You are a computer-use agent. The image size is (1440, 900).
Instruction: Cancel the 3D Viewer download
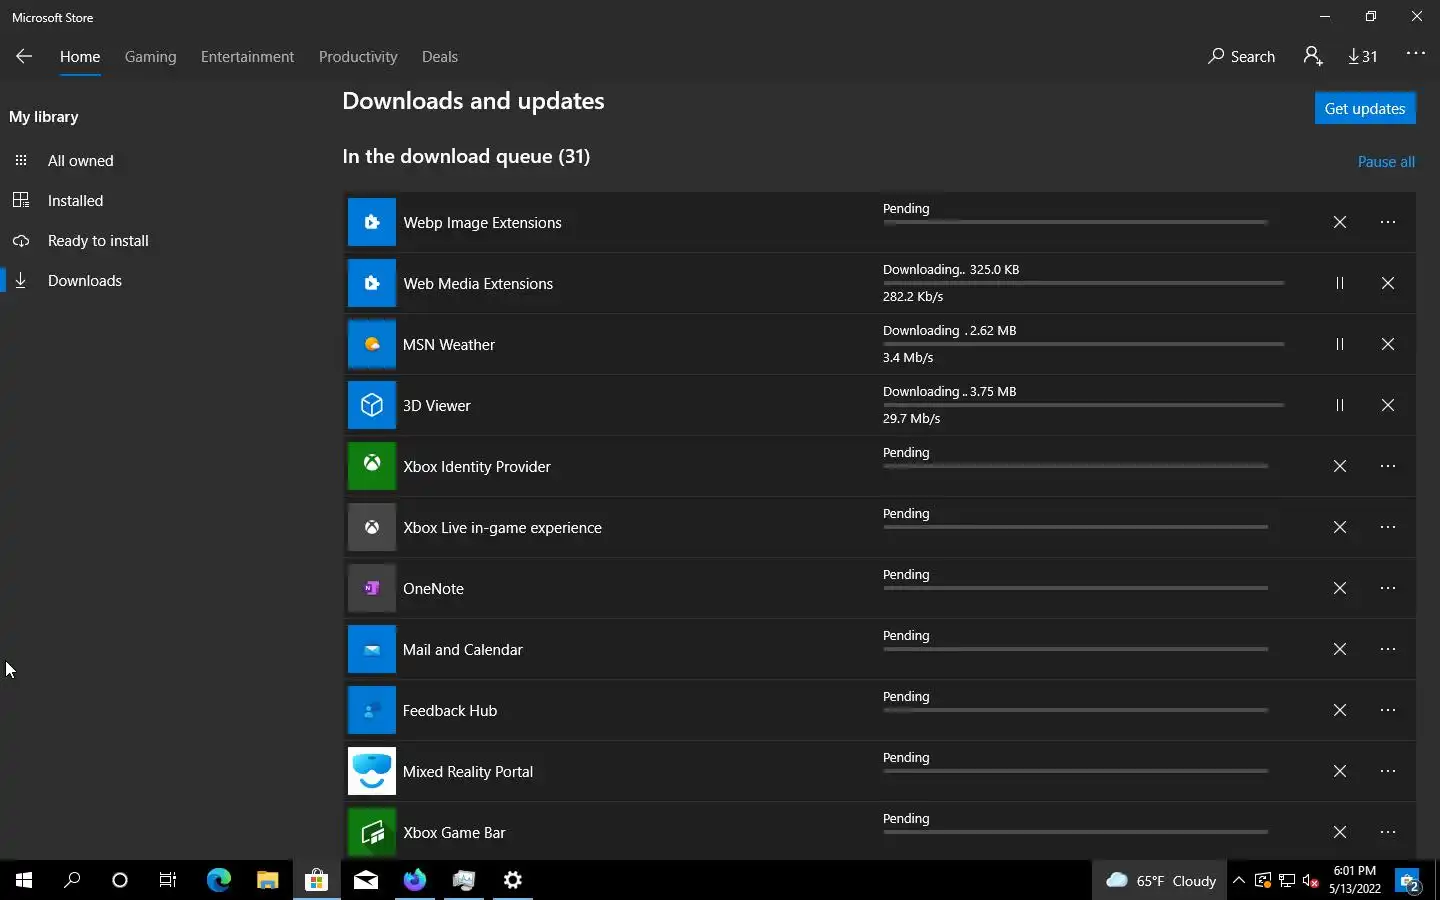coord(1388,405)
